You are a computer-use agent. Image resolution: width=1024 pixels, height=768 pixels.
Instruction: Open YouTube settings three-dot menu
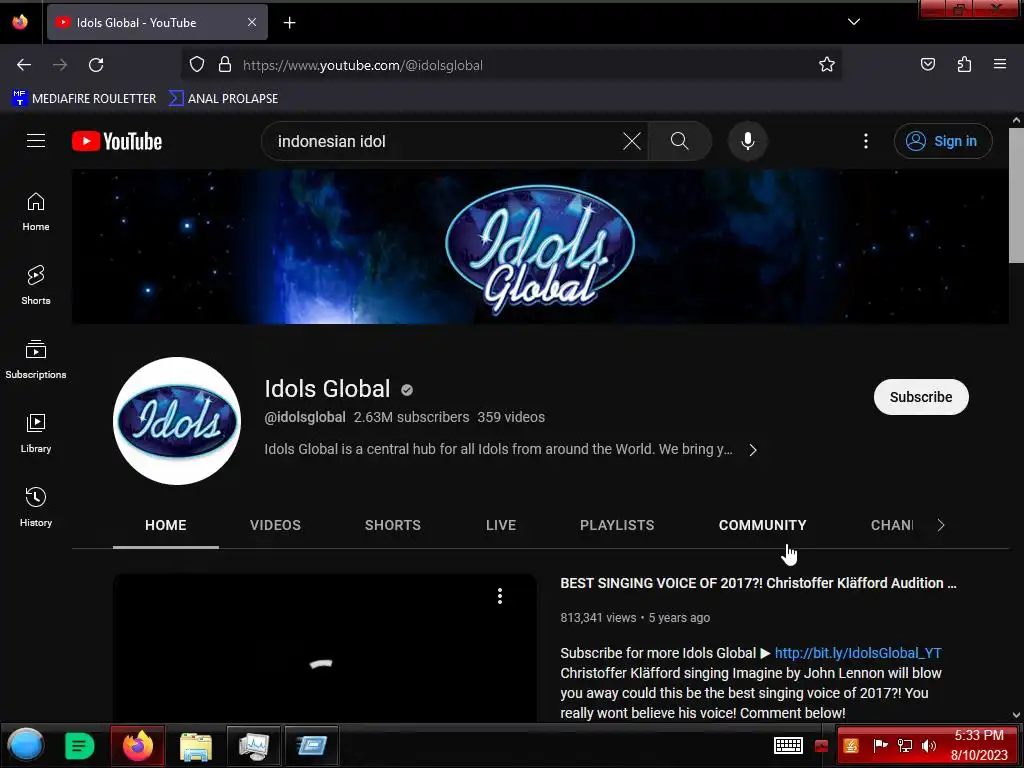click(866, 141)
